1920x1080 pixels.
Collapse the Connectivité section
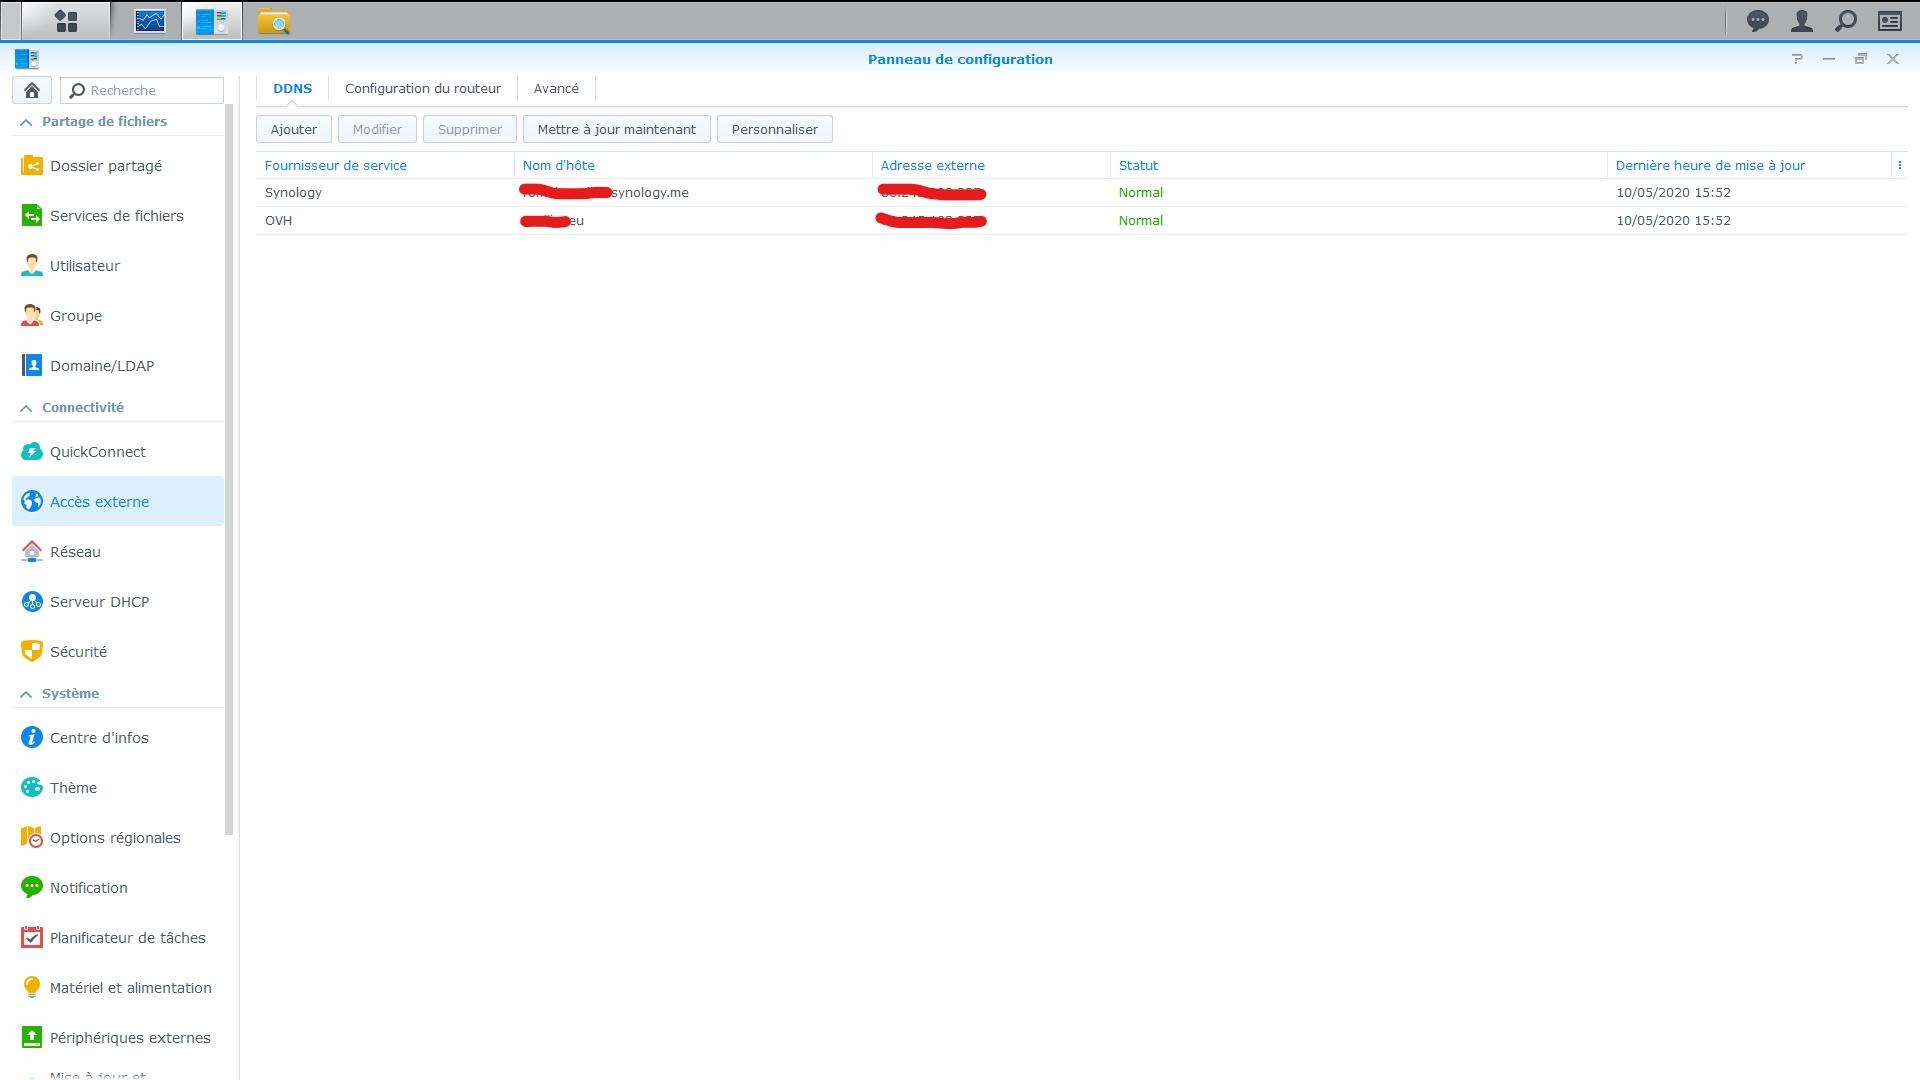(x=26, y=408)
